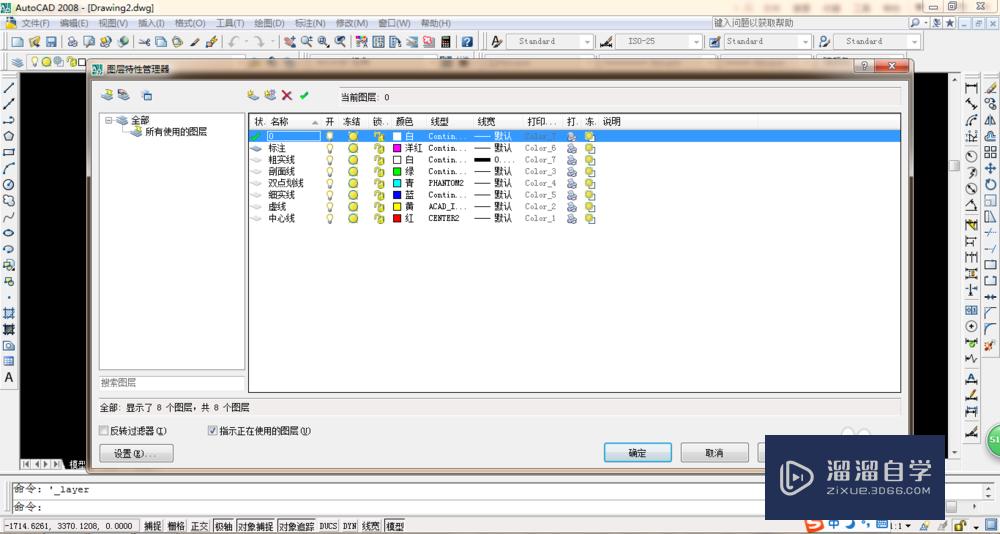
Task: Click the new layer frozen in viewports icon
Action: [270, 96]
